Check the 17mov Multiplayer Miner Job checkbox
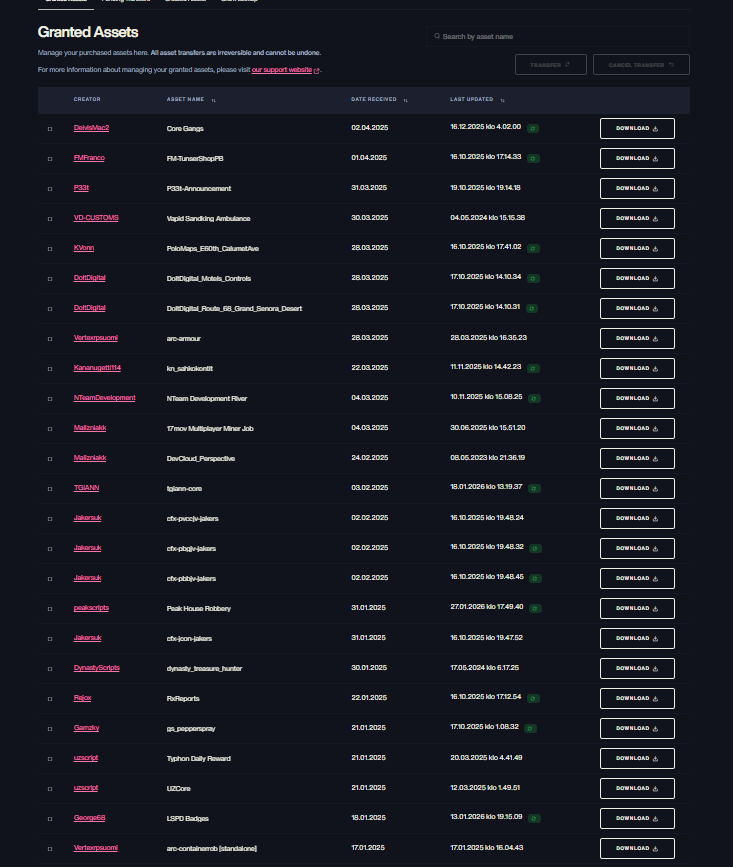This screenshot has width=733, height=867. [50, 429]
